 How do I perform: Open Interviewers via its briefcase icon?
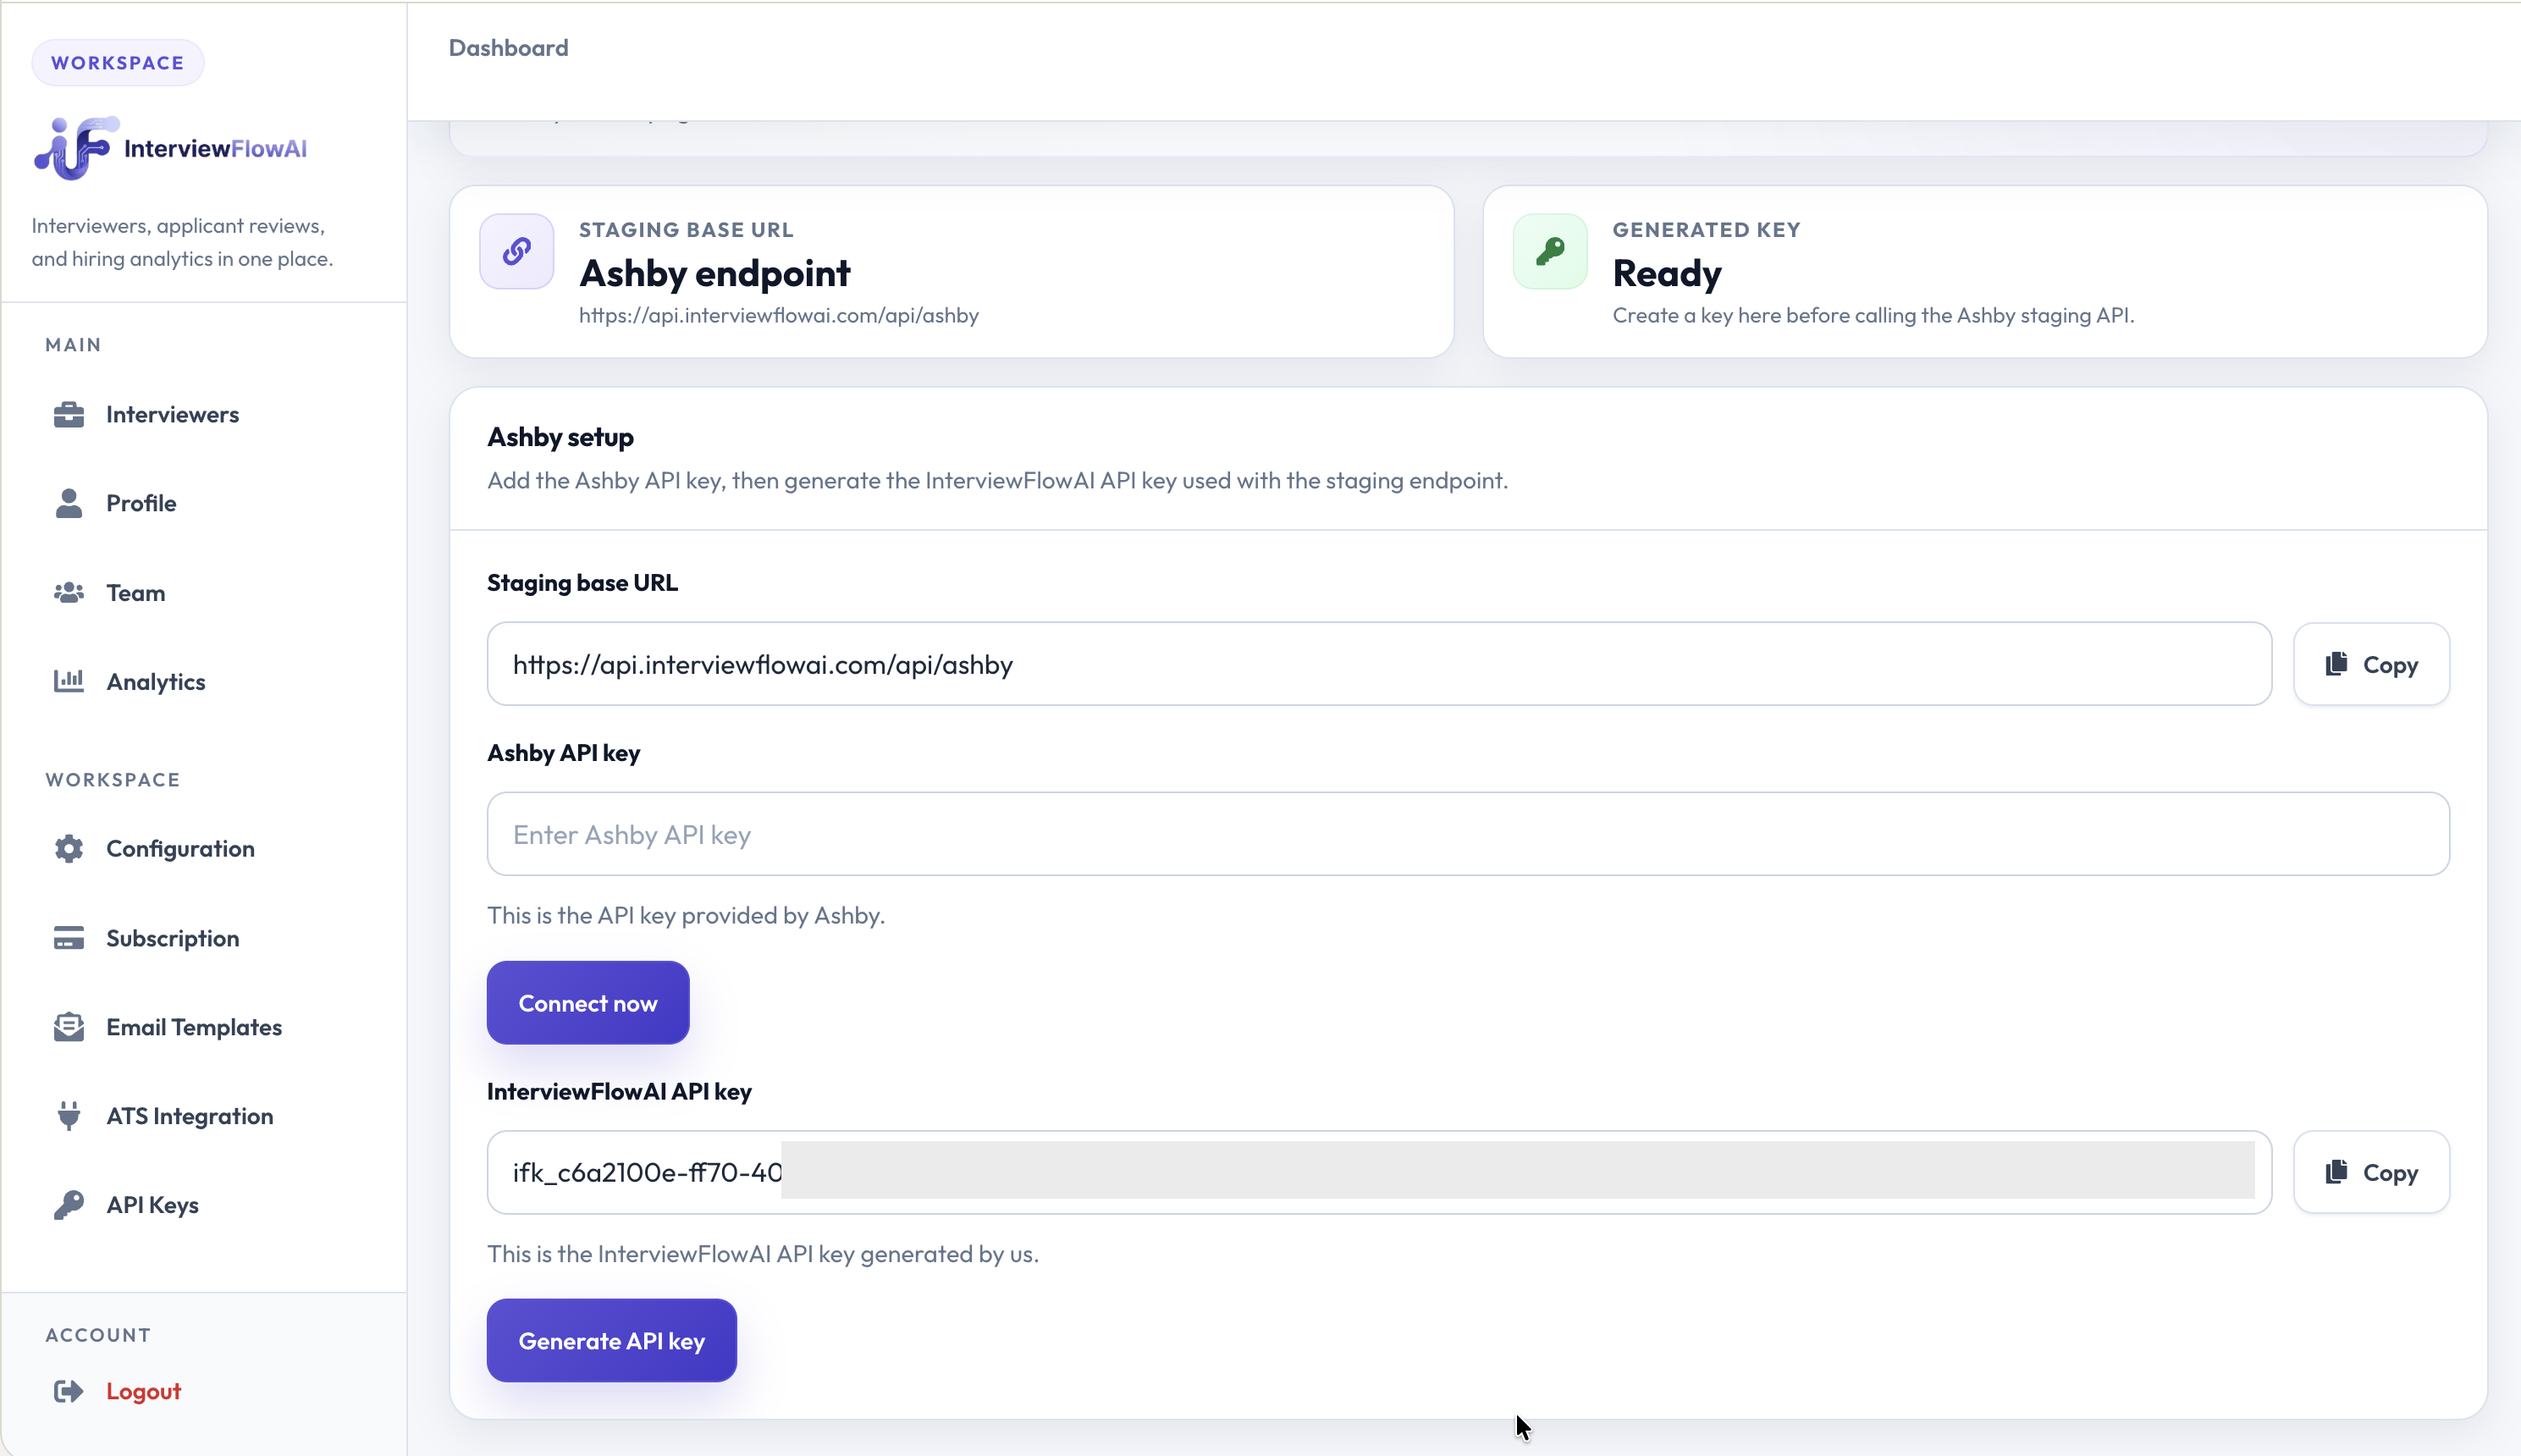[x=68, y=414]
